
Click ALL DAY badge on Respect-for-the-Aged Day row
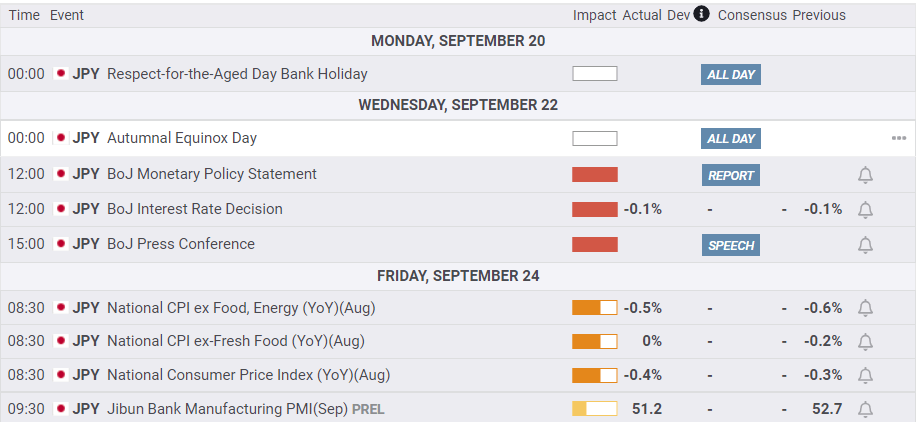(730, 74)
